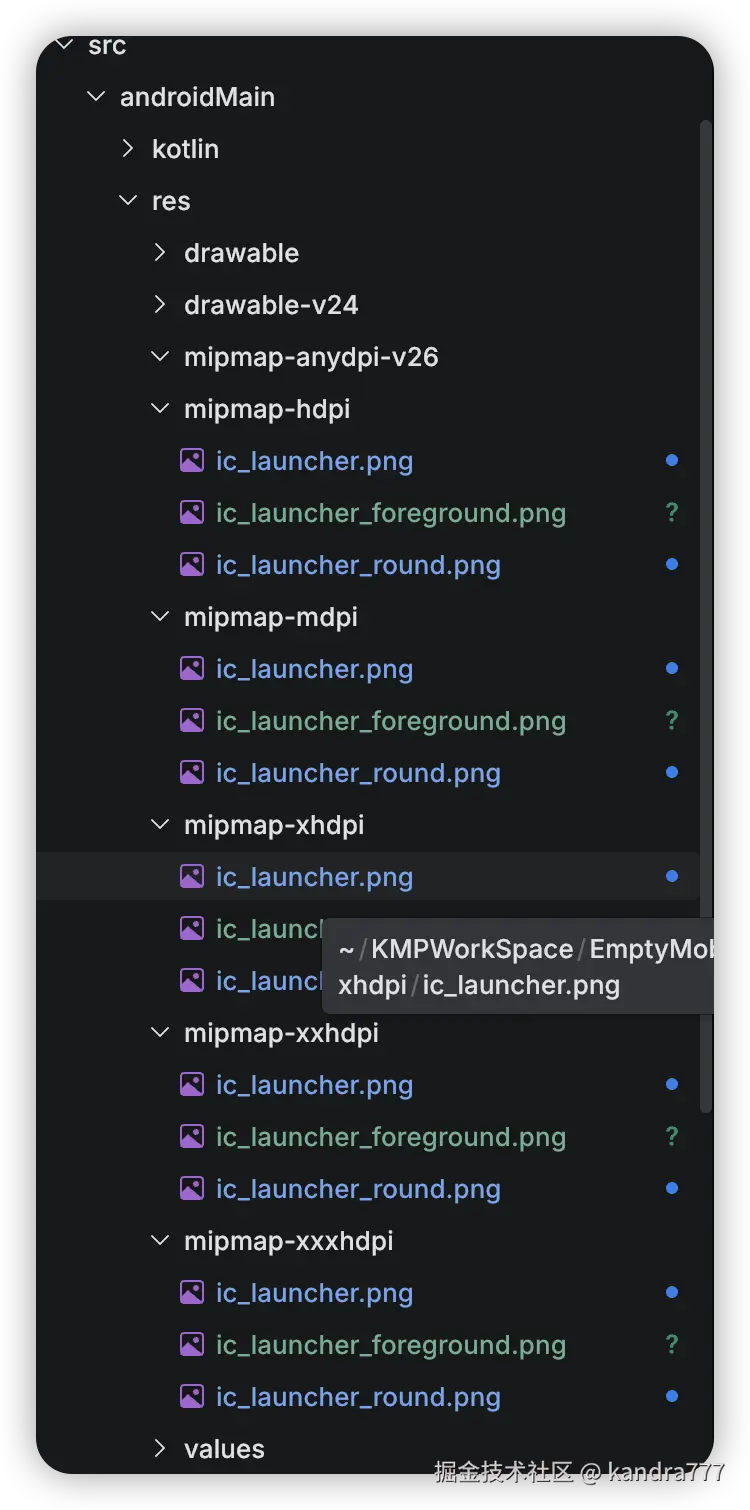Click image icon of mipmap-xxhdpi ic_launcher_round.png

tap(192, 1189)
